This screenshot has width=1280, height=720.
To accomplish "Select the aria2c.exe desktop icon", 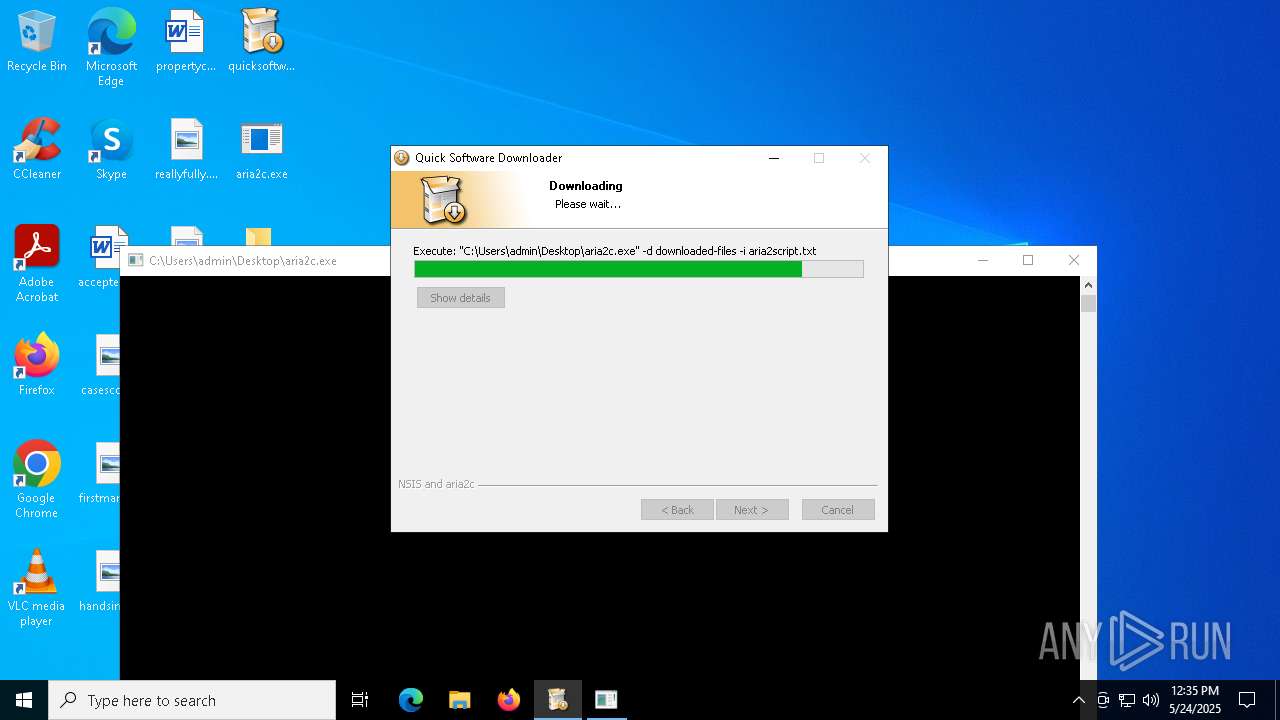I will [x=261, y=149].
